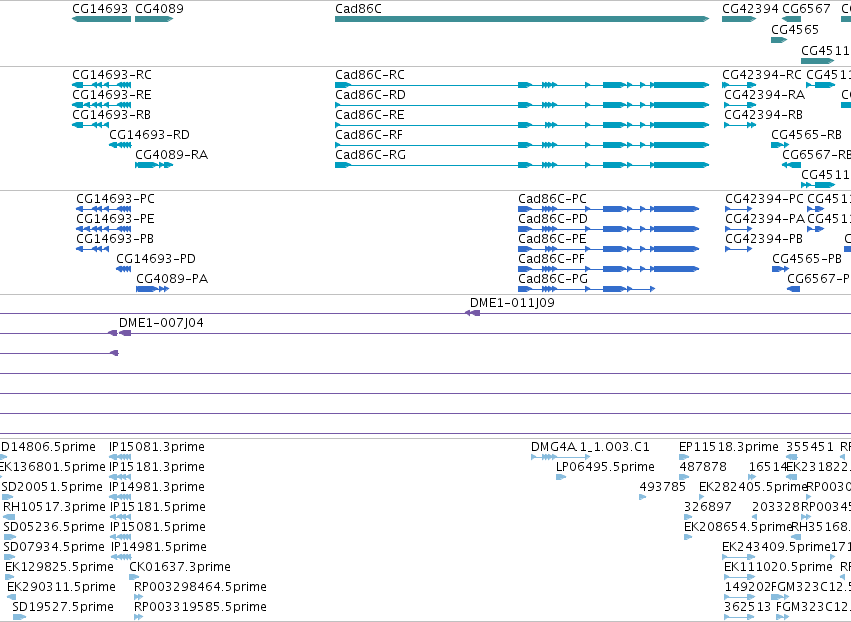
Task: Click the 493785 feature label
Action: 663,487
